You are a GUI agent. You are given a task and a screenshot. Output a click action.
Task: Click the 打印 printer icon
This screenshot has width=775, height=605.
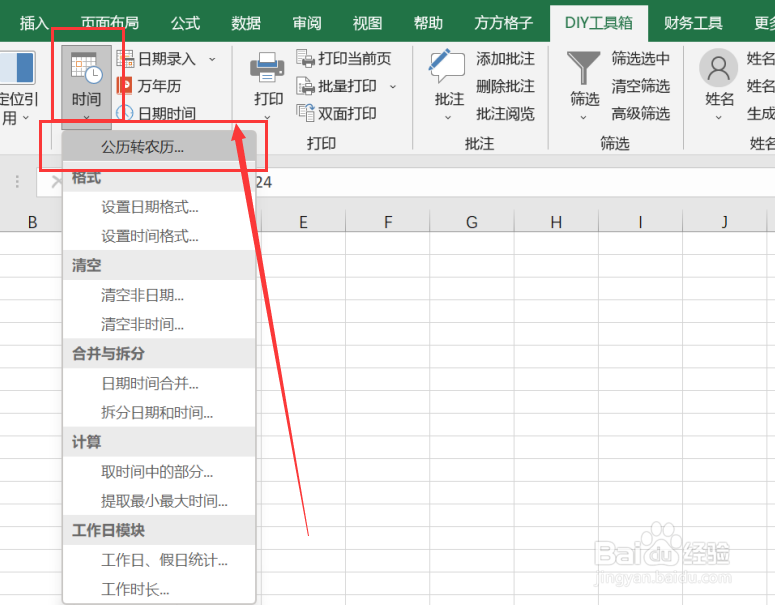[x=267, y=68]
